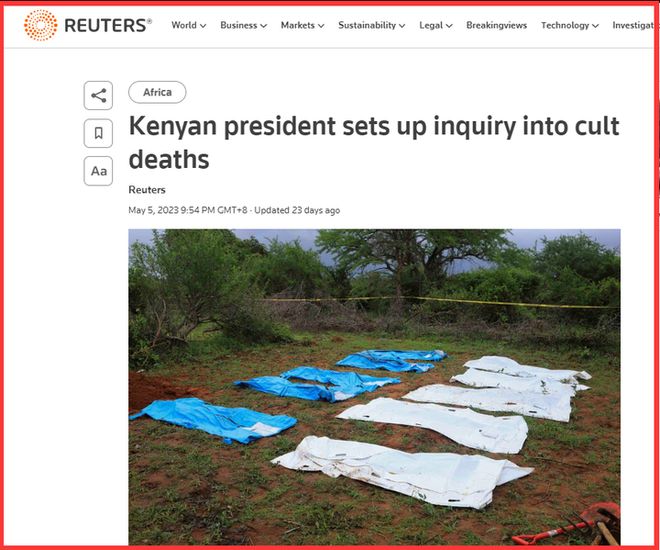This screenshot has height=550, width=660.
Task: Open the share article icon
Action: tap(98, 96)
